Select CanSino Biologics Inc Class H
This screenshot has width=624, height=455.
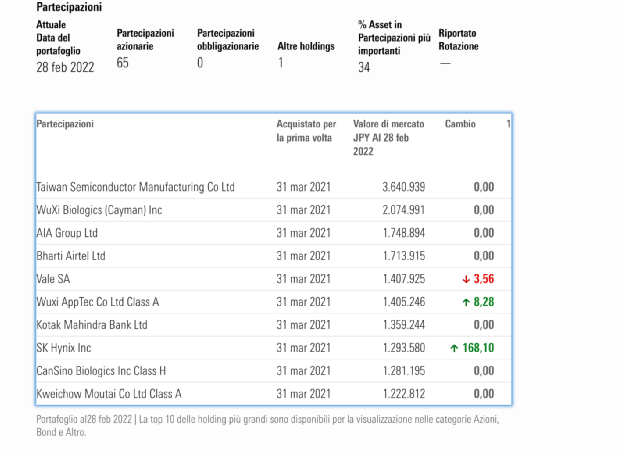pyautogui.click(x=101, y=371)
